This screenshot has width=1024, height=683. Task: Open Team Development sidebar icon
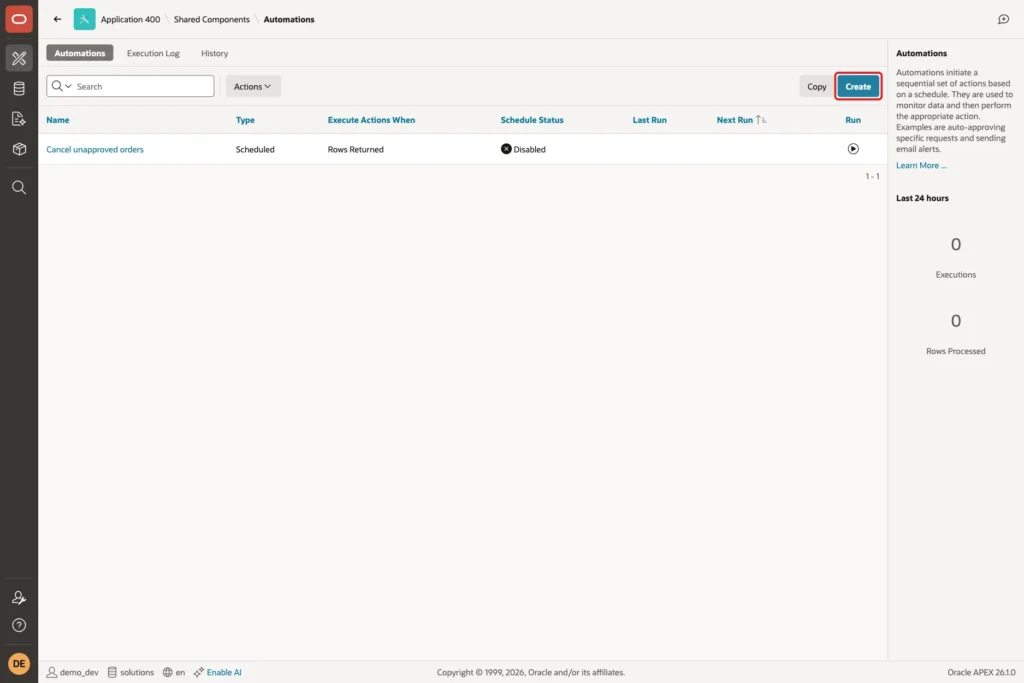tap(19, 119)
